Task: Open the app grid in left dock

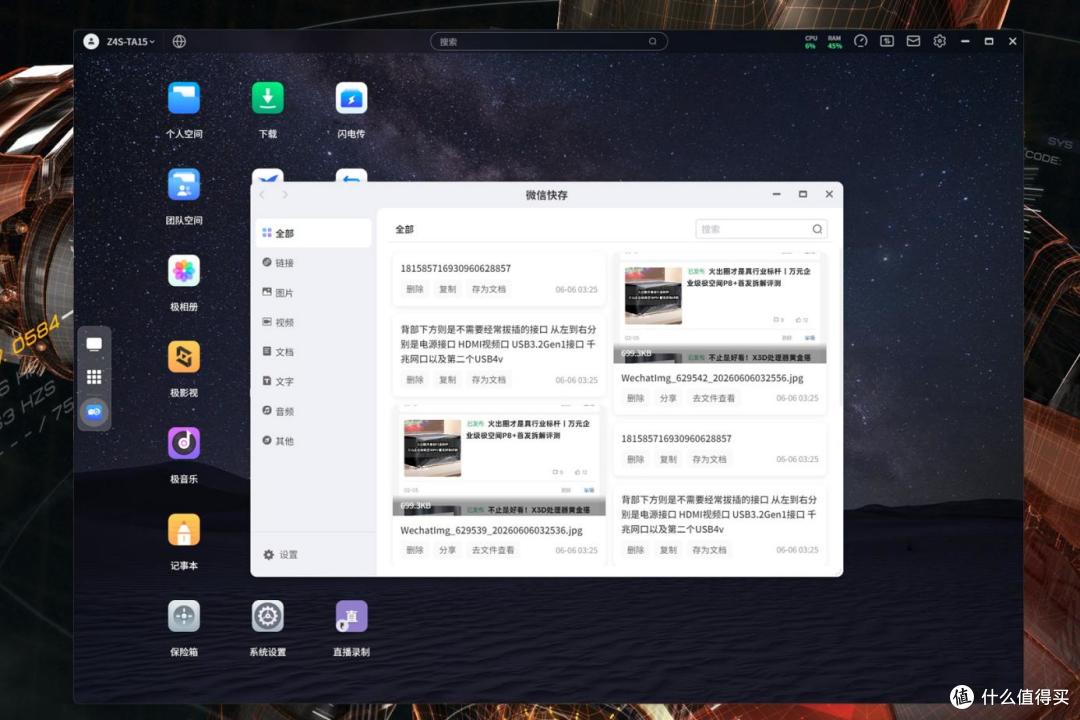Action: click(x=94, y=377)
